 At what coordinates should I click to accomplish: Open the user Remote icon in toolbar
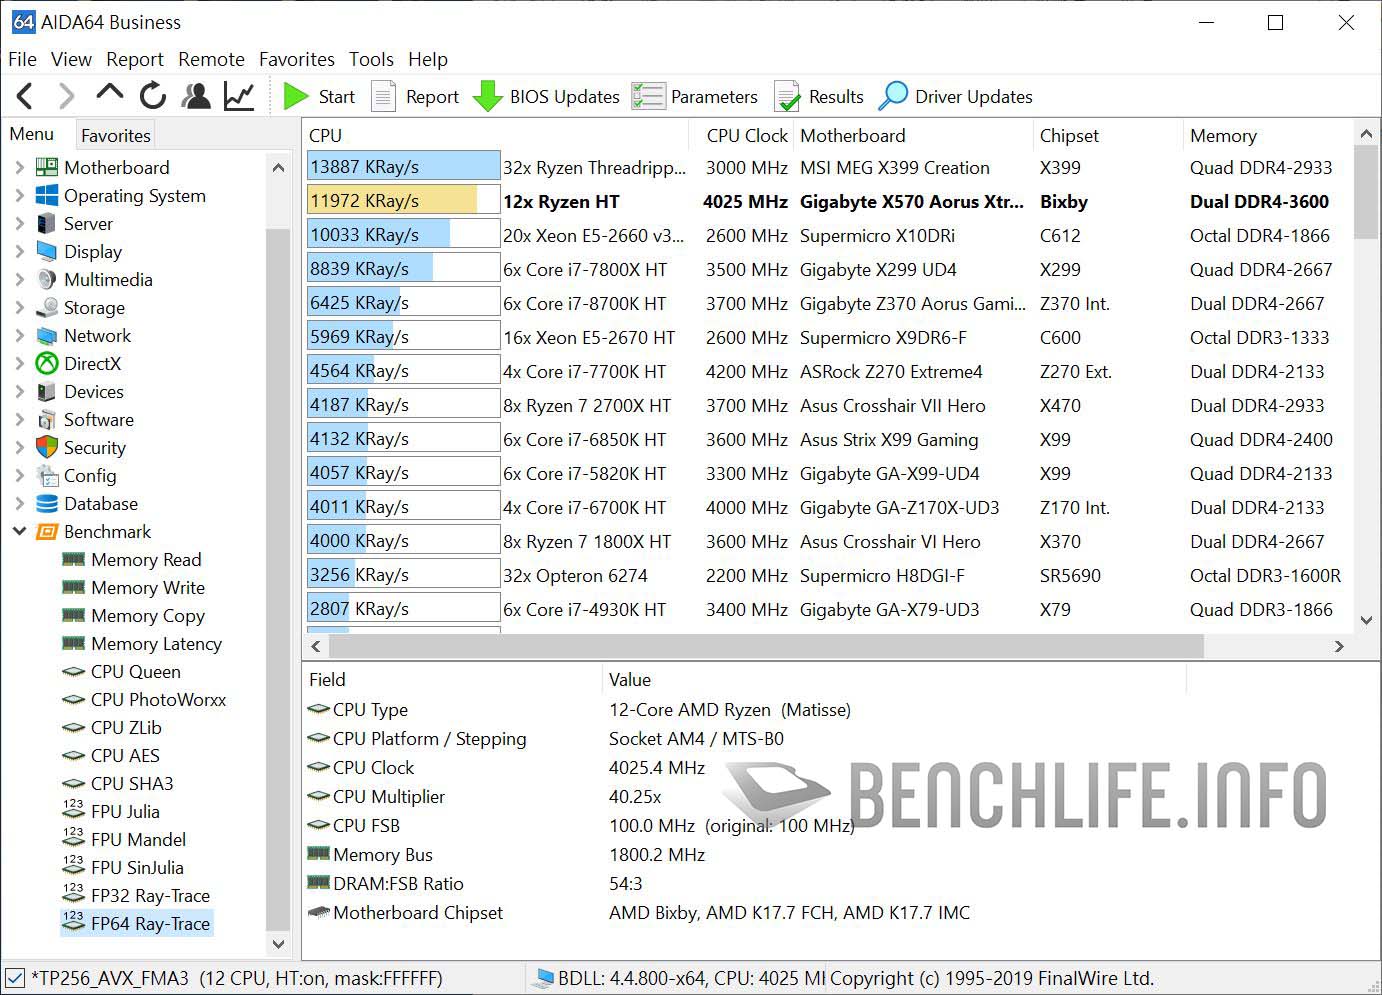pyautogui.click(x=197, y=96)
